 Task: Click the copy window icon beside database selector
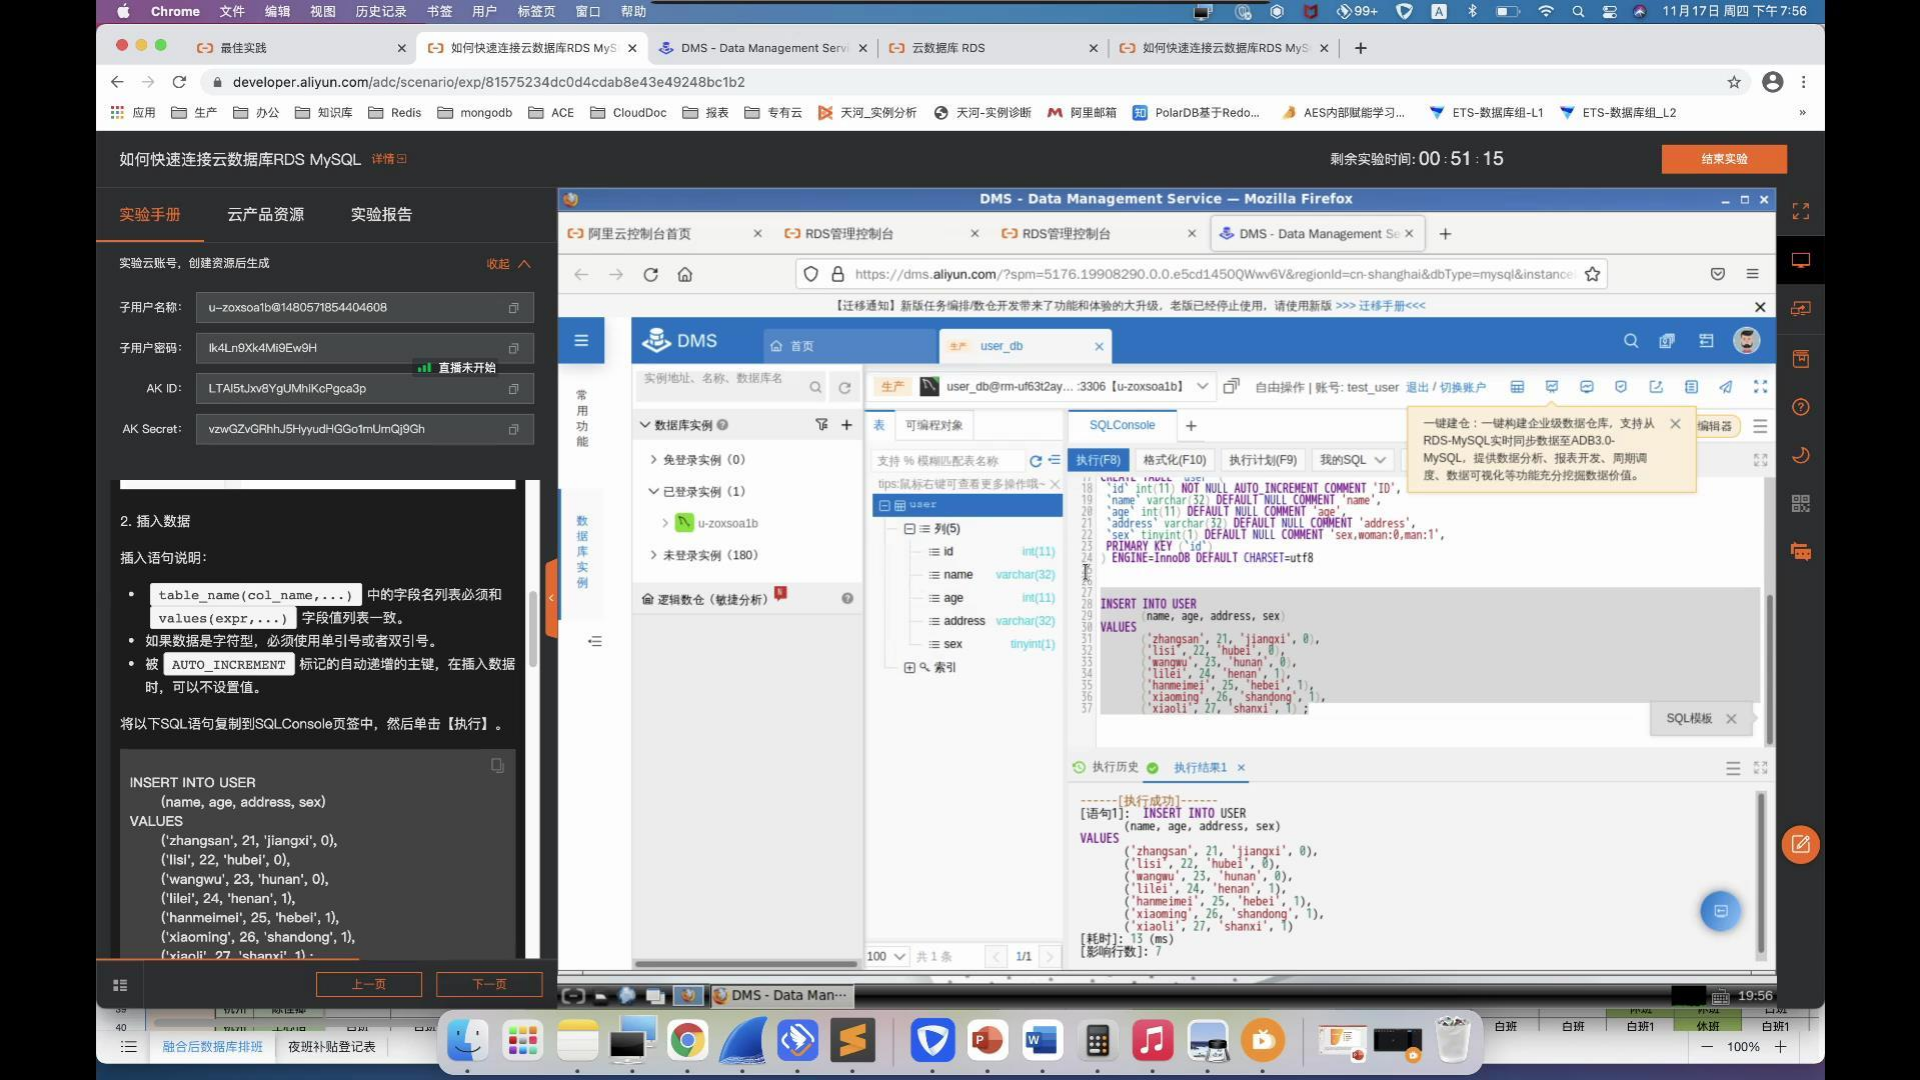1231,386
